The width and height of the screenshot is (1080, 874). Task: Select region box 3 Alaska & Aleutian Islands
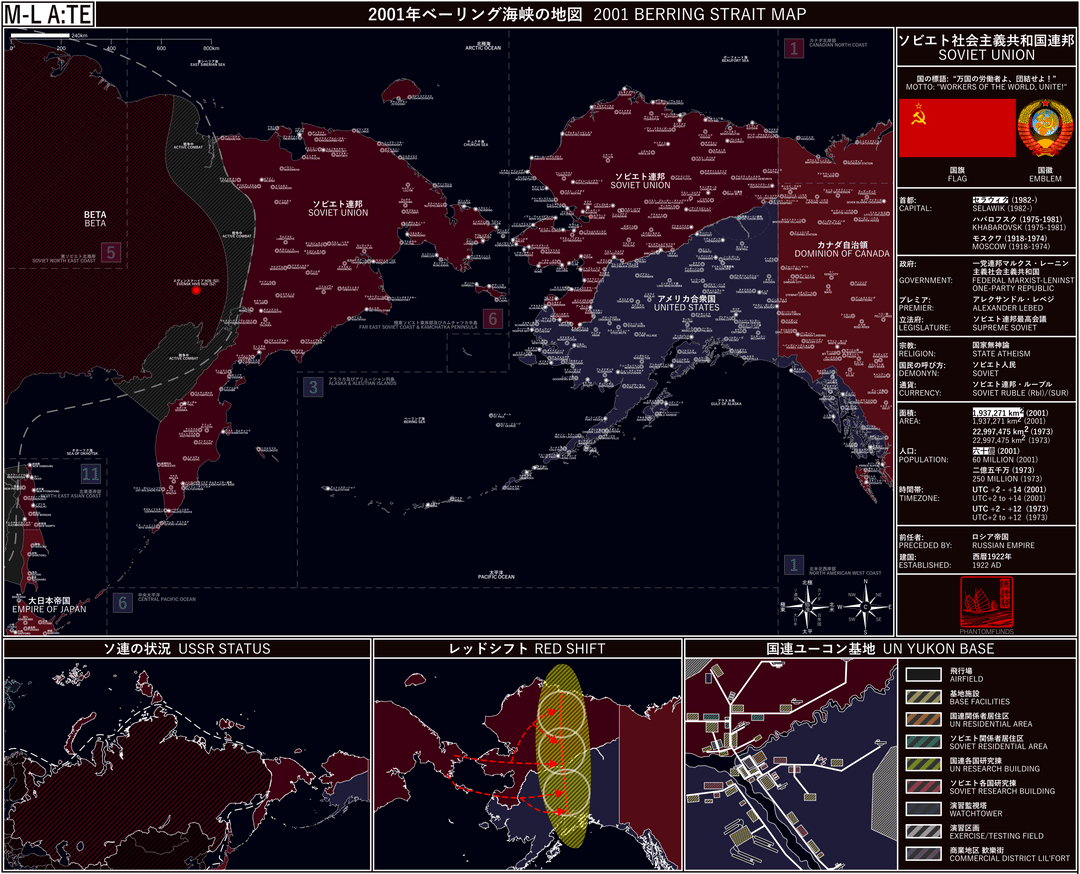point(313,387)
